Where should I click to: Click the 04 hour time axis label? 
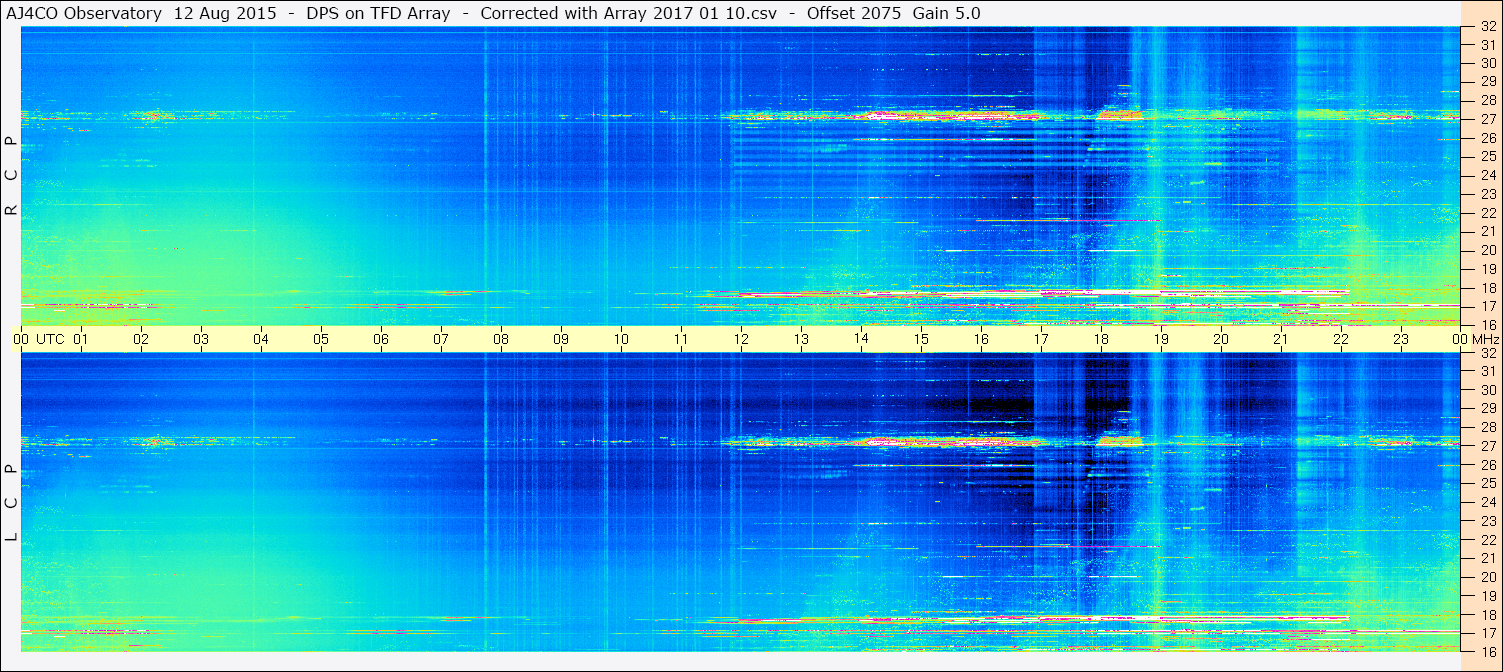point(261,339)
